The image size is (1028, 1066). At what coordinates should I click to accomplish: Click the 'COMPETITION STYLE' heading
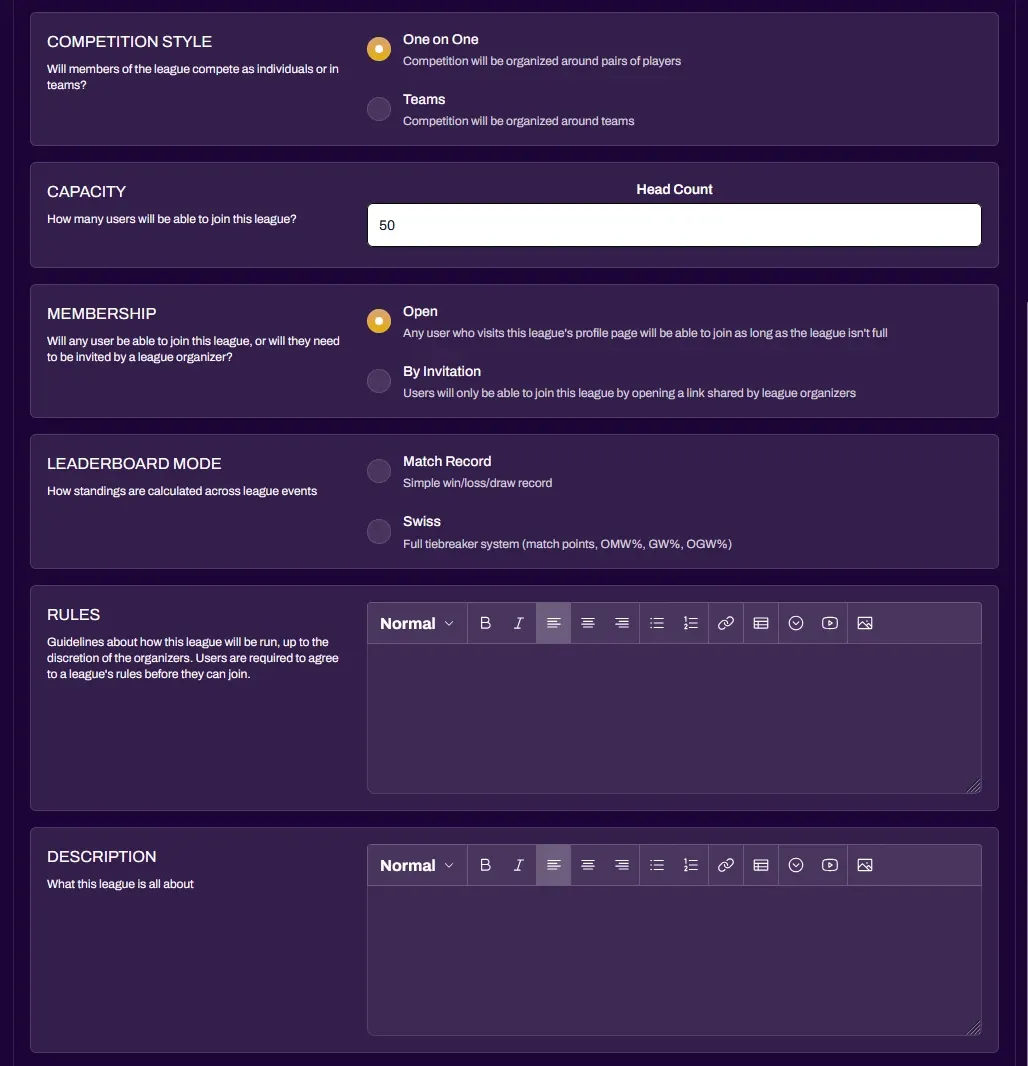(x=129, y=41)
